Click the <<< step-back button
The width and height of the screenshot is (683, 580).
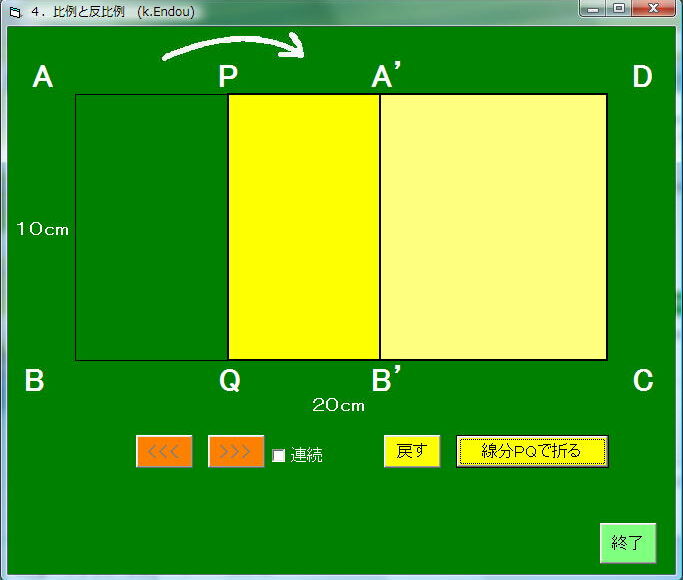point(164,451)
